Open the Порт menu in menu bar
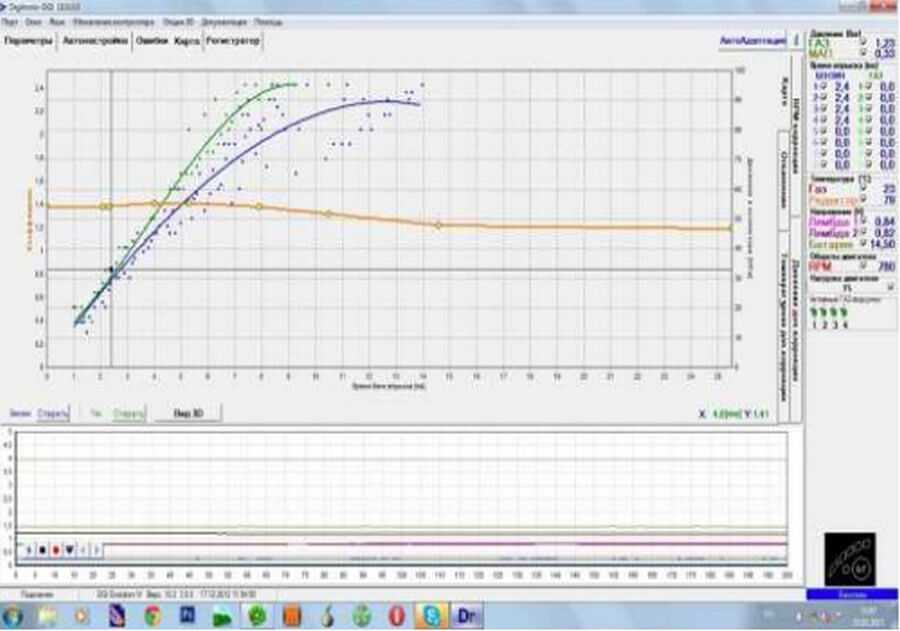Viewport: 900px width, 631px height. pyautogui.click(x=9, y=21)
